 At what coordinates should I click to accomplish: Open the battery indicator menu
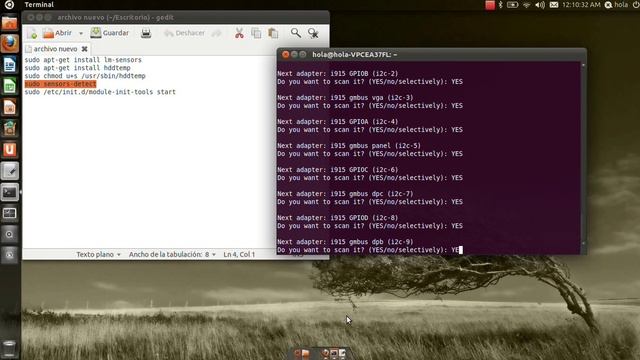[x=513, y=5]
